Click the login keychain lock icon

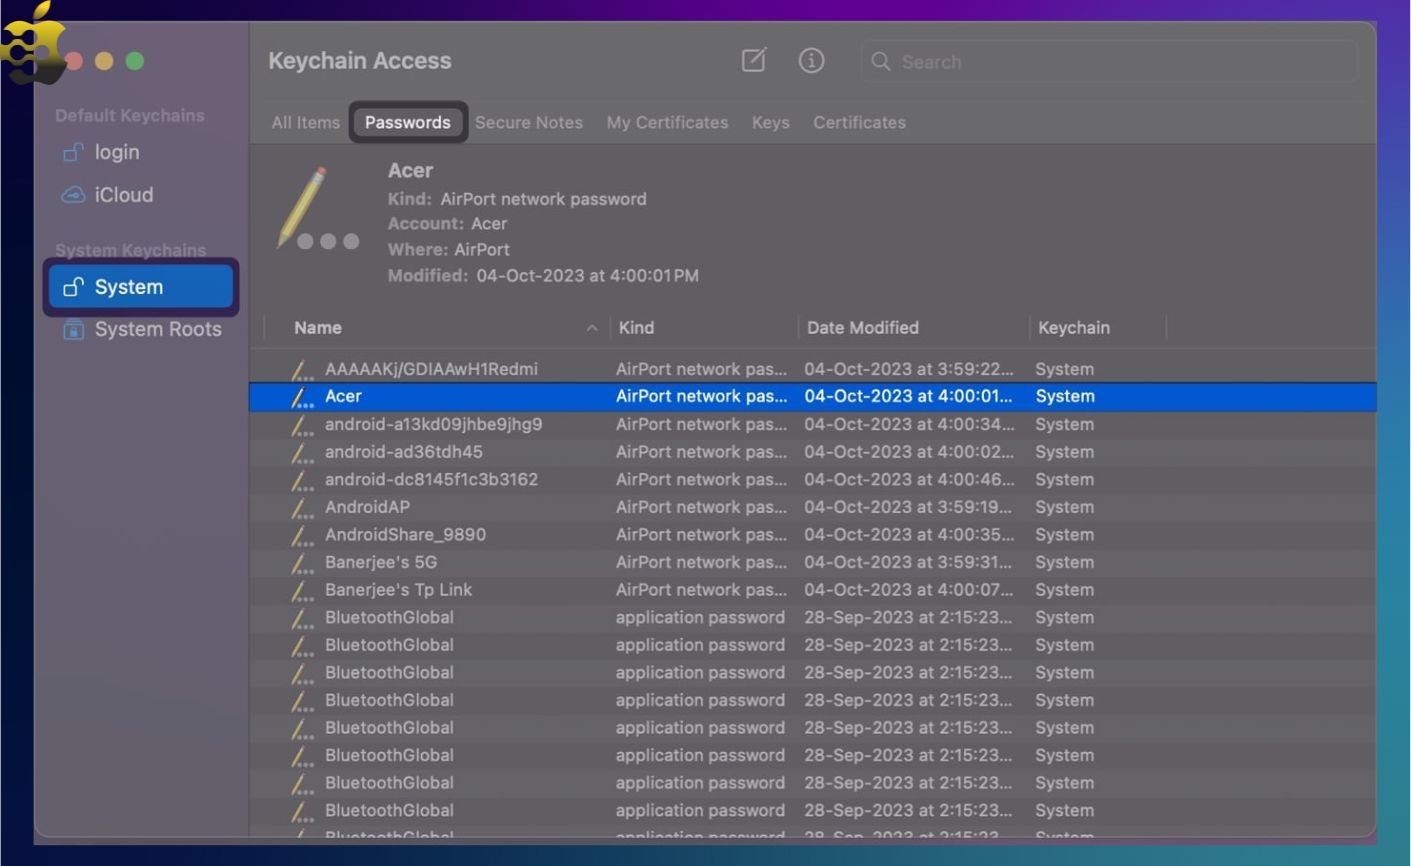73,152
